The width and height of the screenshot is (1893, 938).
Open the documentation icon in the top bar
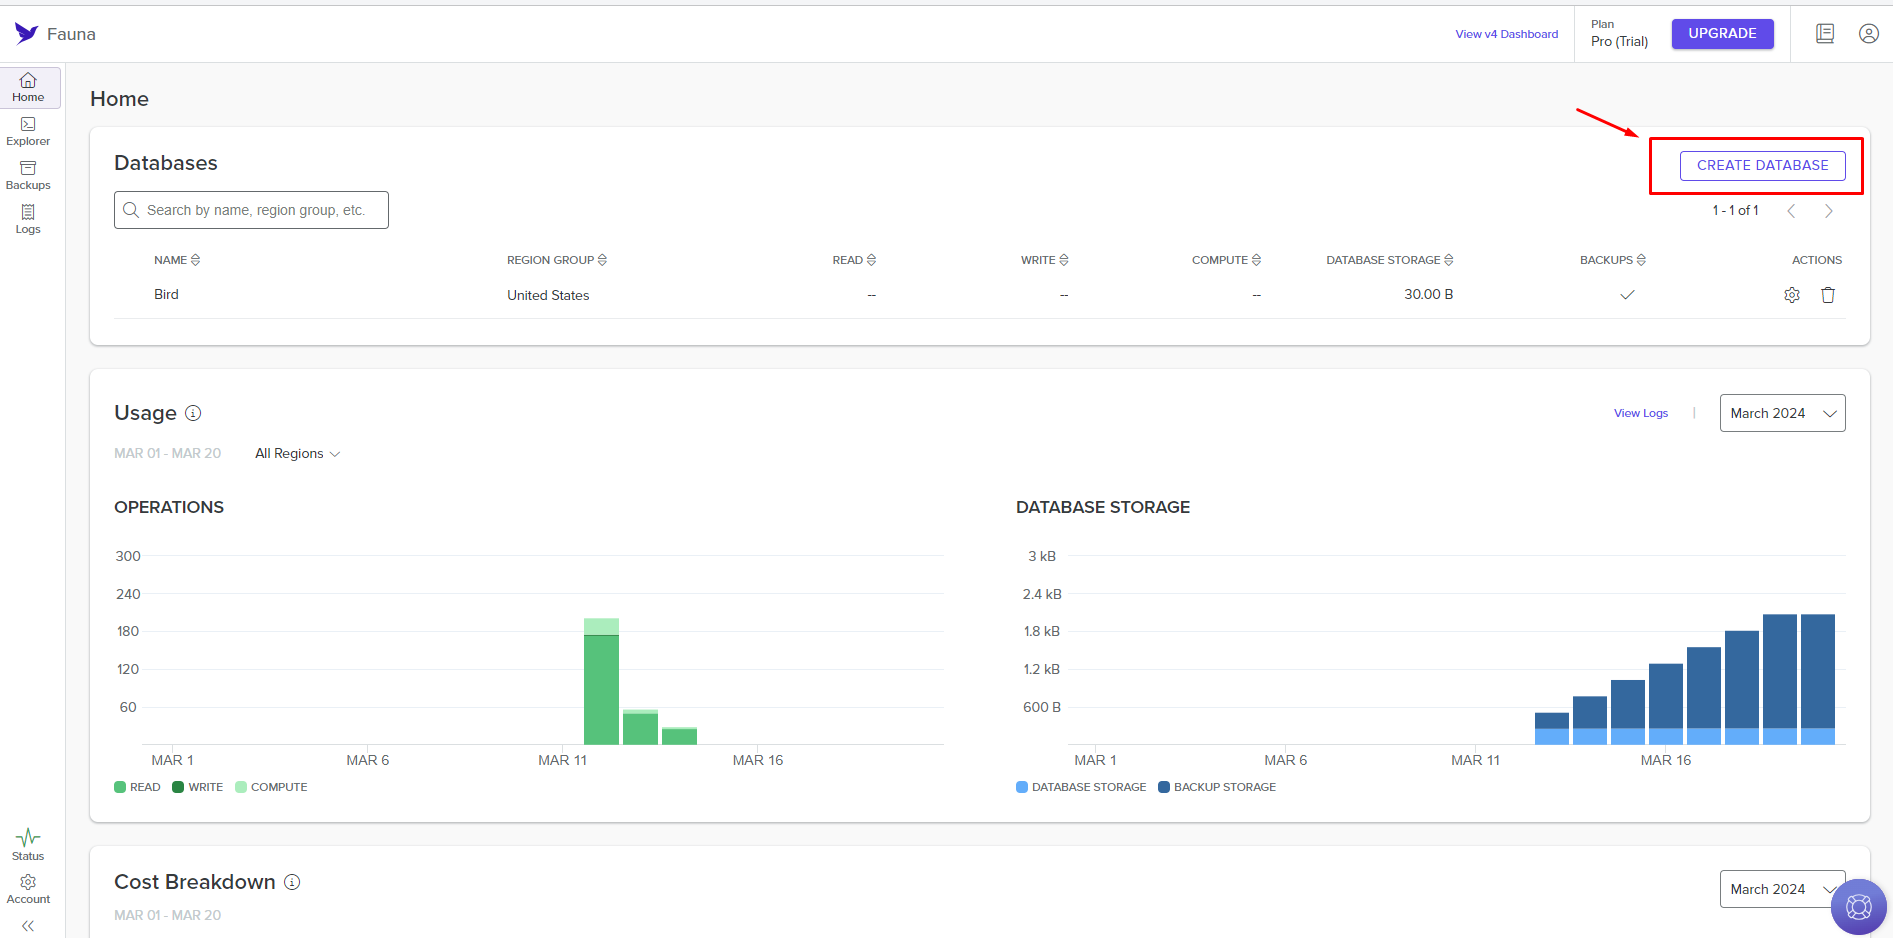(1825, 33)
